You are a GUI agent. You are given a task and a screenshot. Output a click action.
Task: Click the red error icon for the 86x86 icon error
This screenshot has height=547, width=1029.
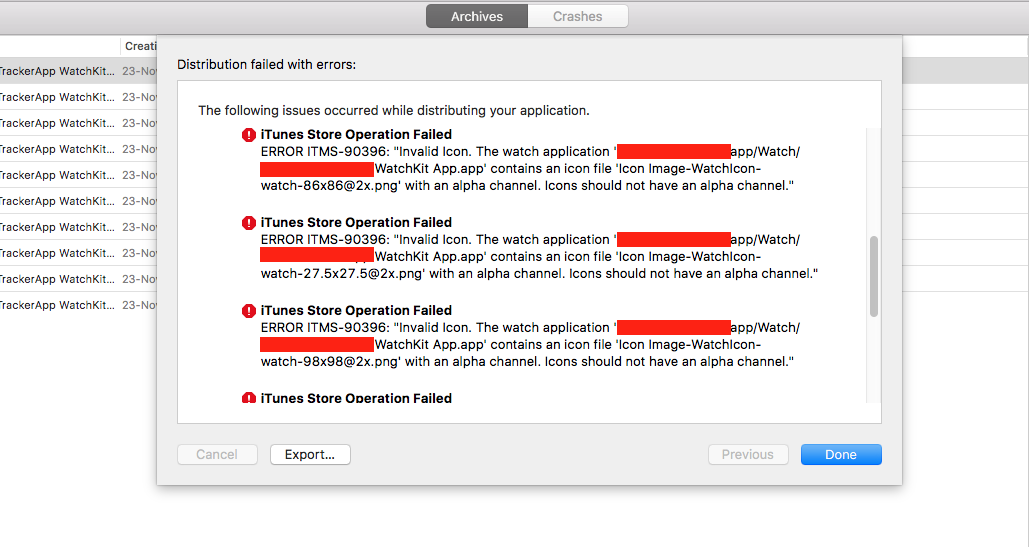[249, 135]
